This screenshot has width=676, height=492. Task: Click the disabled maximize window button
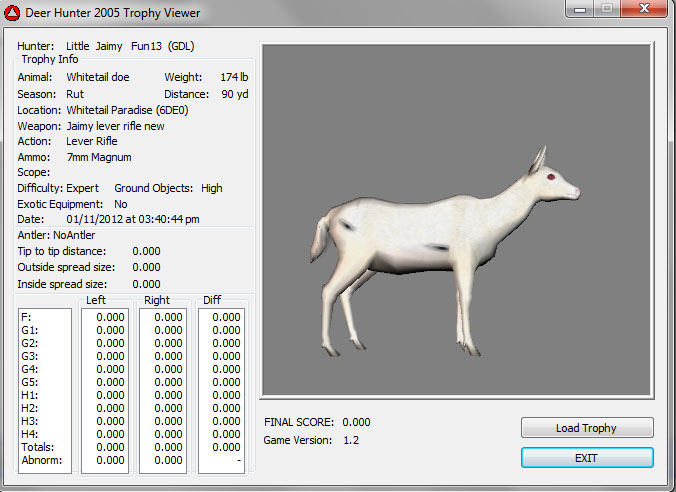click(607, 9)
